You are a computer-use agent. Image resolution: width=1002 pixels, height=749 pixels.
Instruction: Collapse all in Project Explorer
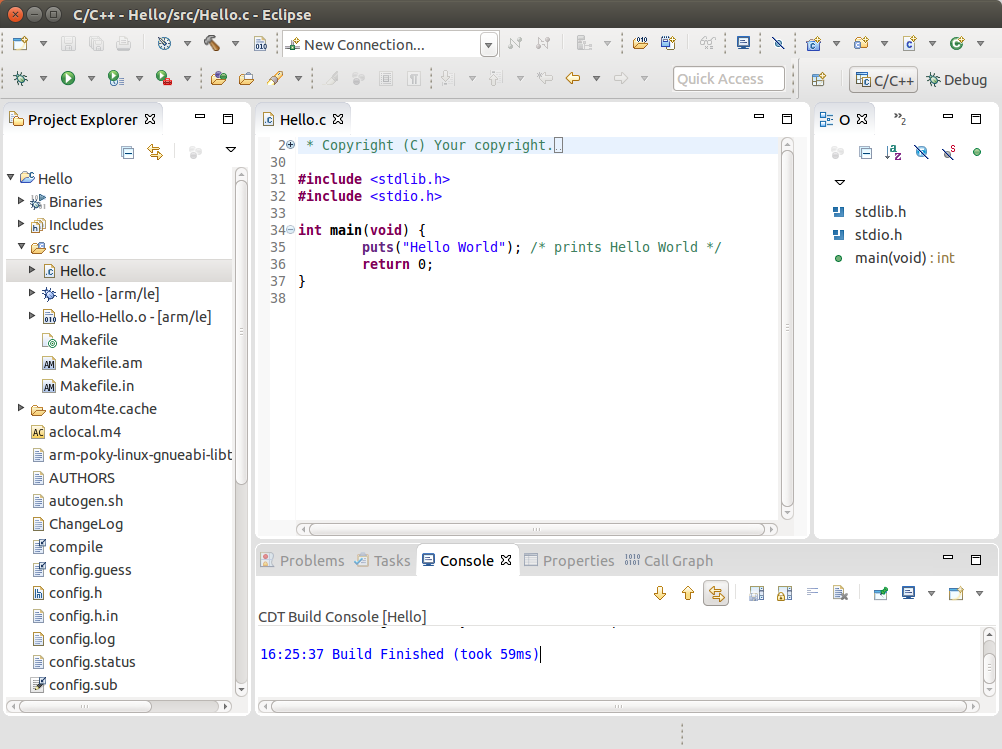[x=128, y=152]
